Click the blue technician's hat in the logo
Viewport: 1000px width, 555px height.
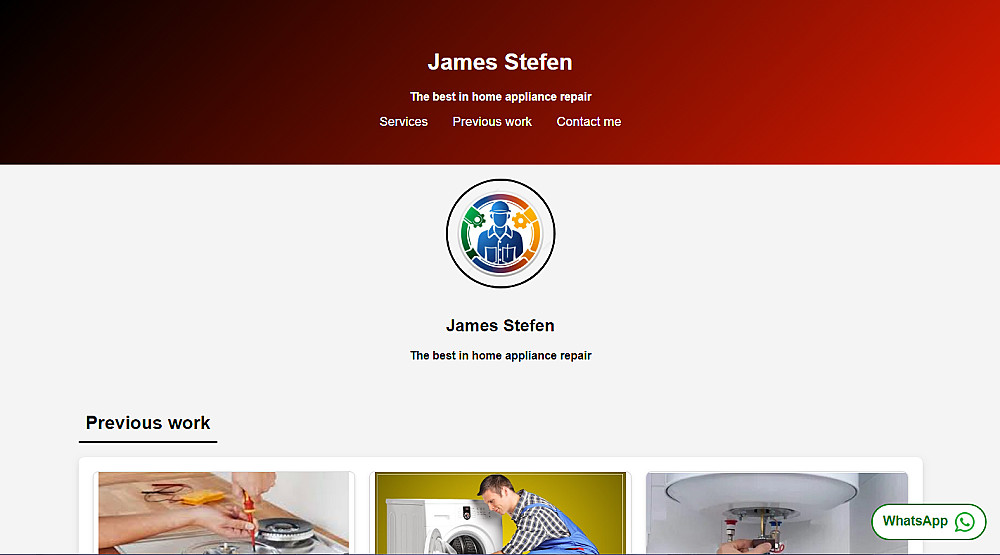click(x=500, y=208)
